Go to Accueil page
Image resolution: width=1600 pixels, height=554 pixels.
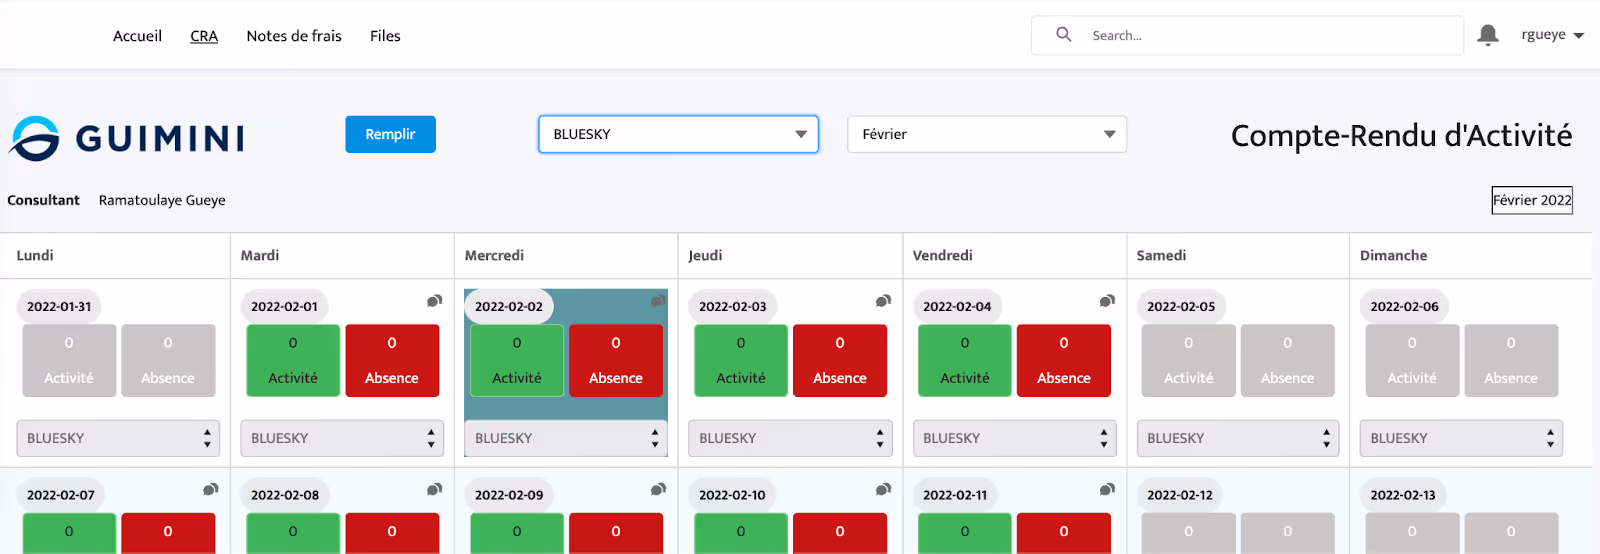[x=137, y=36]
